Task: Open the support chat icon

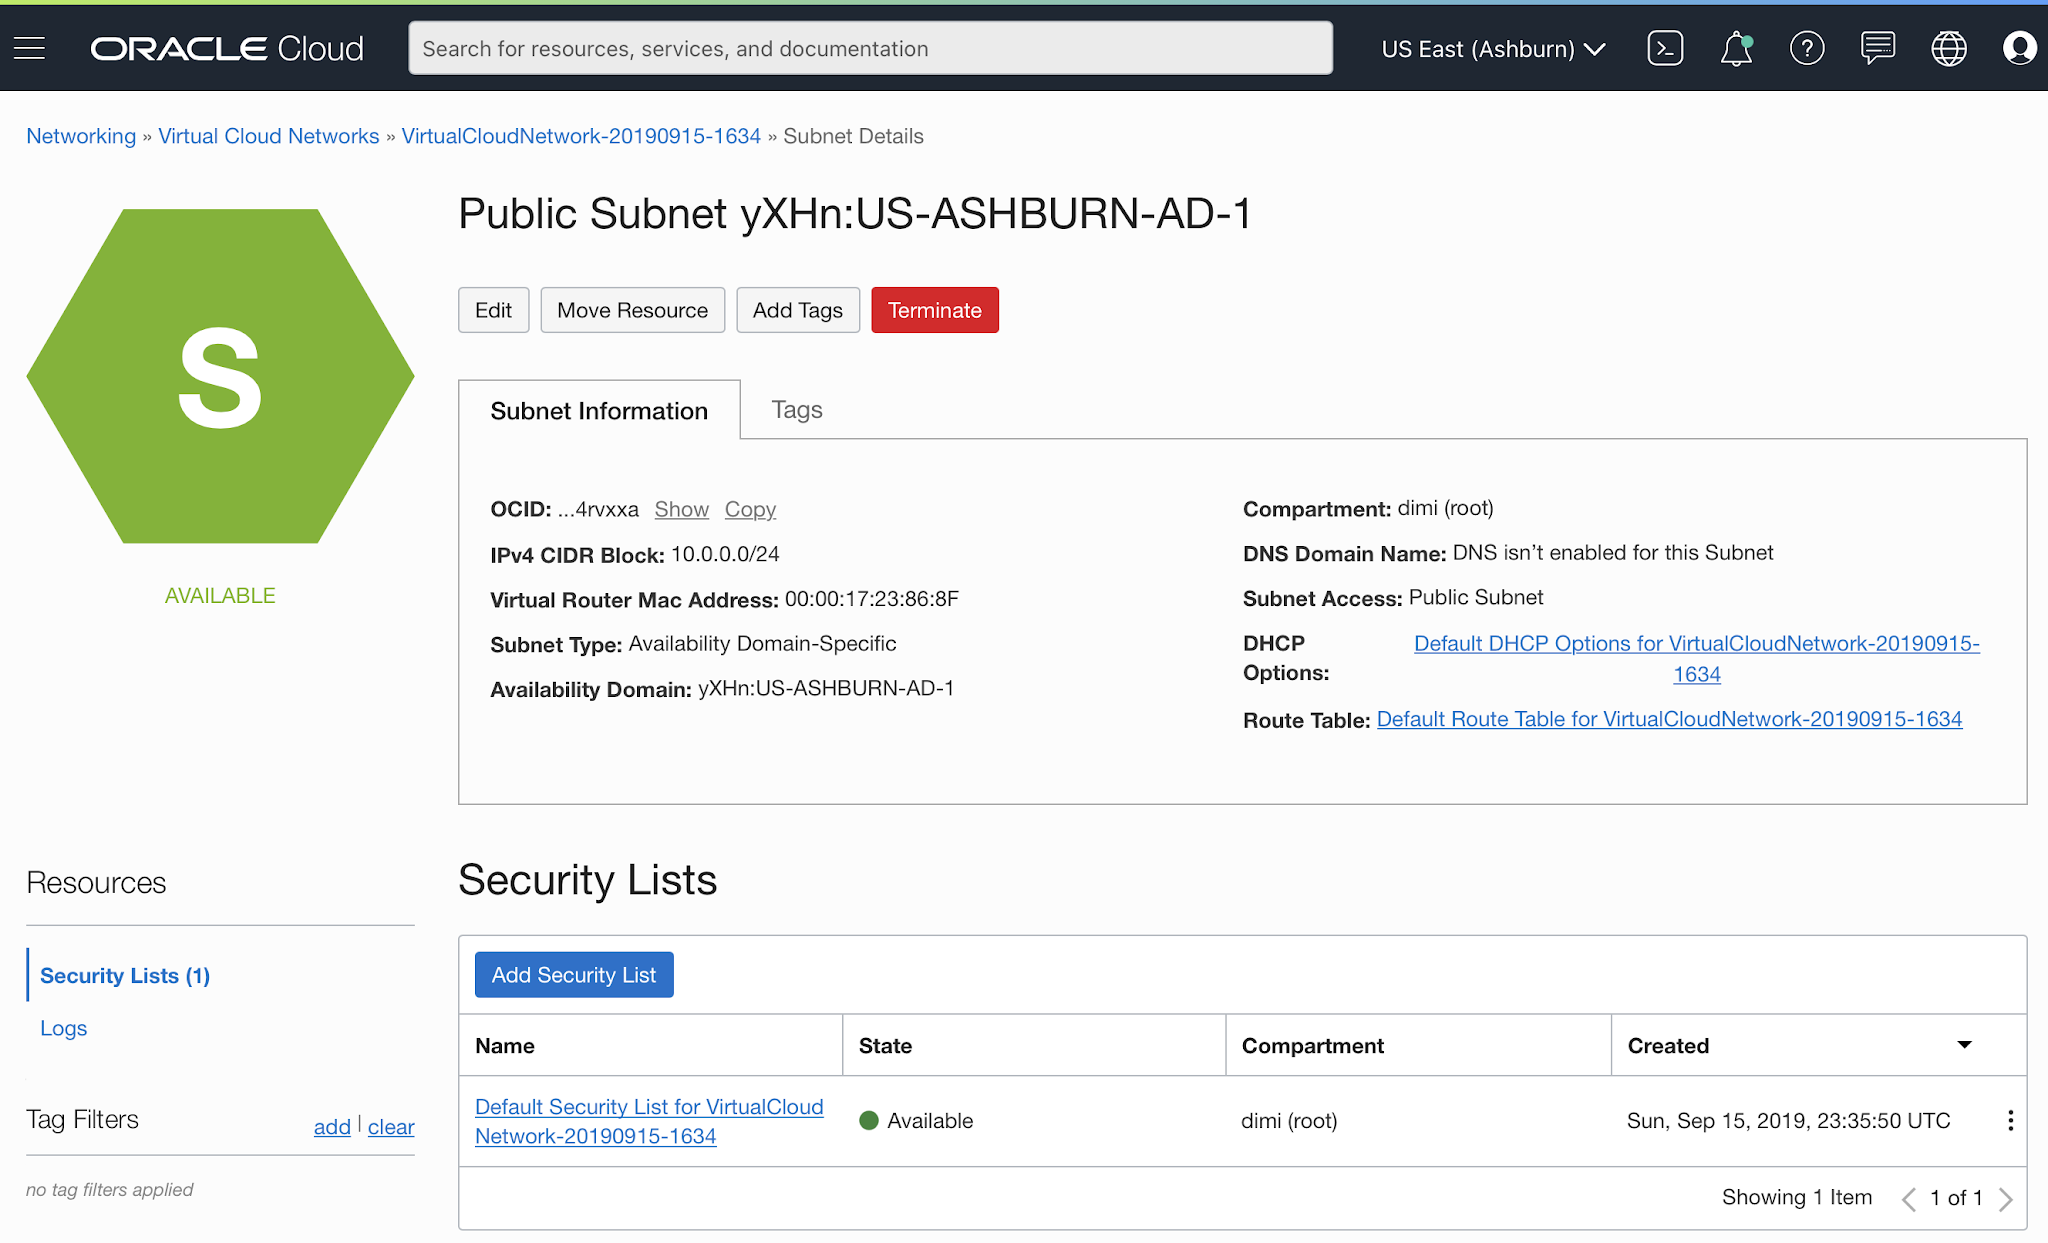Action: point(1877,48)
